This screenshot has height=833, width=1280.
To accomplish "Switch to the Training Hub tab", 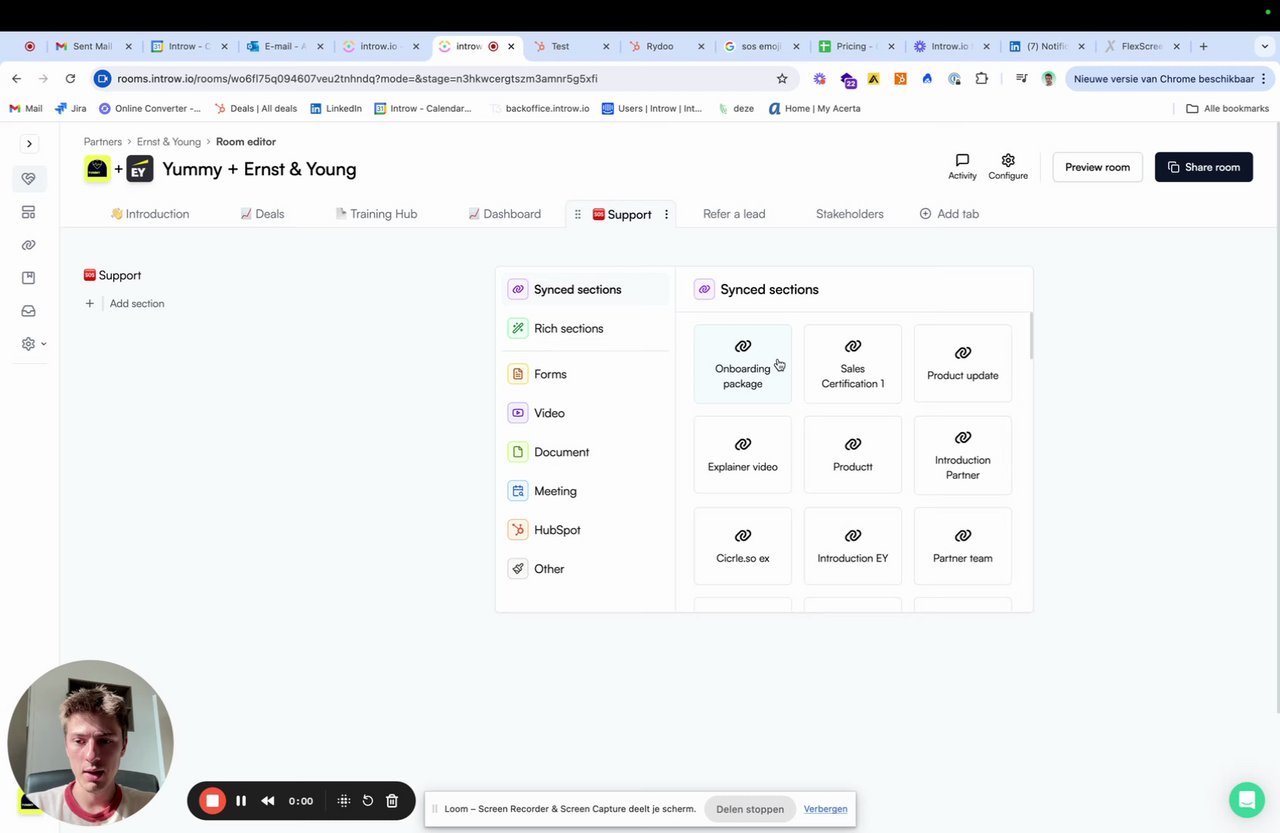I will pos(376,214).
